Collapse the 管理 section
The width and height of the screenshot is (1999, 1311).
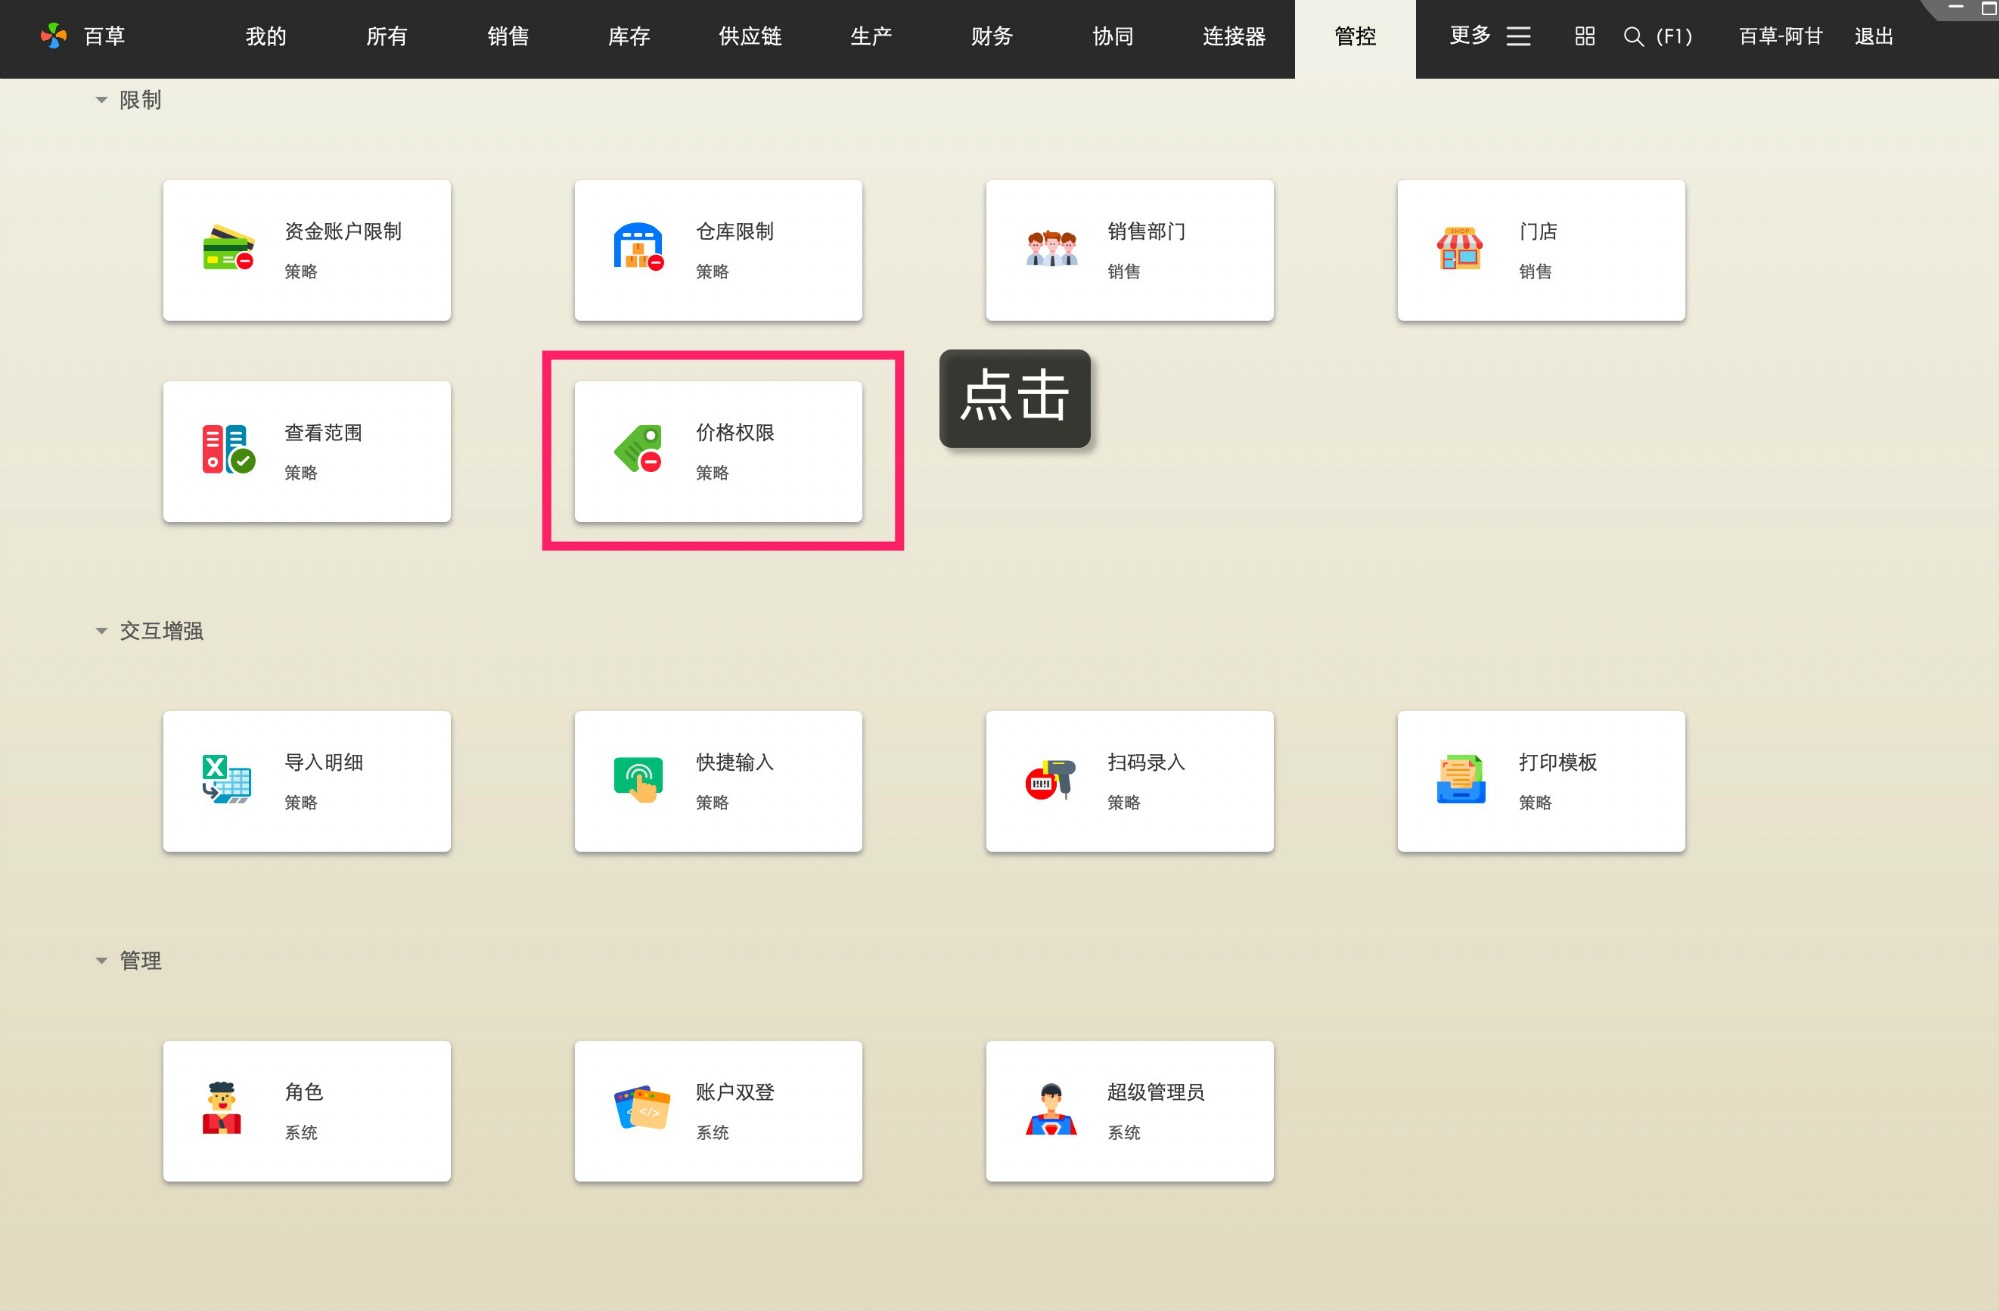[x=100, y=960]
